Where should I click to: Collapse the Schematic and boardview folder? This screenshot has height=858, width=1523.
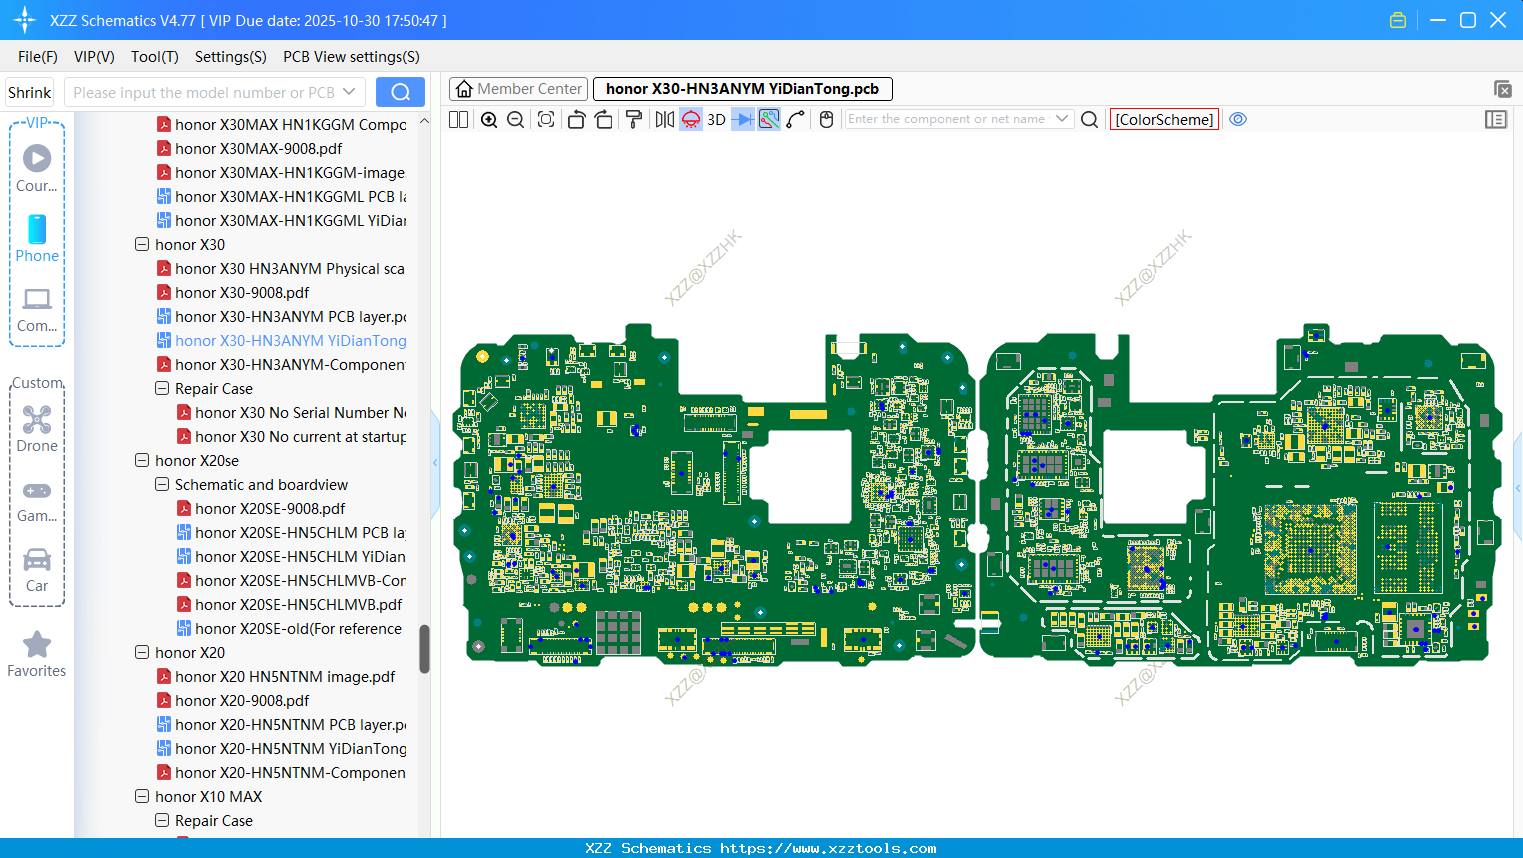pyautogui.click(x=162, y=484)
